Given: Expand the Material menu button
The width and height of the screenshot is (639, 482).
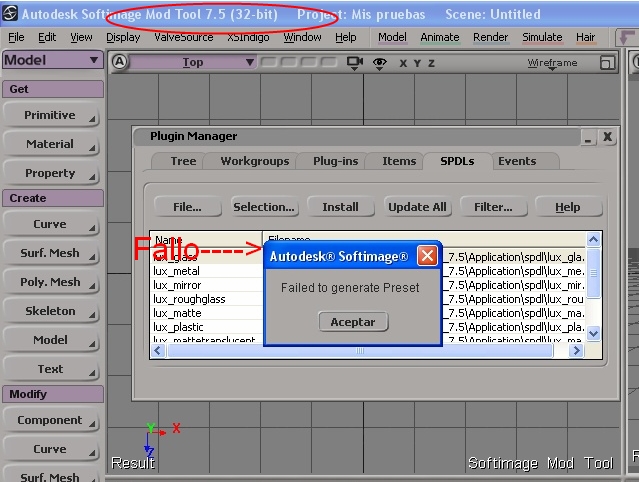Looking at the screenshot, I should 51,144.
